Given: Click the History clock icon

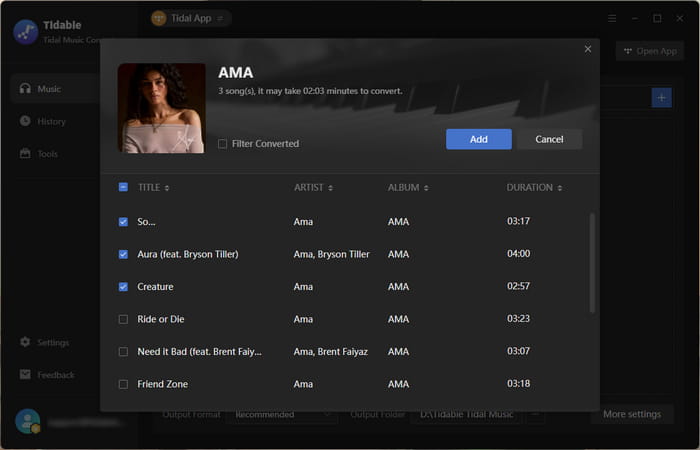Looking at the screenshot, I should (x=25, y=121).
